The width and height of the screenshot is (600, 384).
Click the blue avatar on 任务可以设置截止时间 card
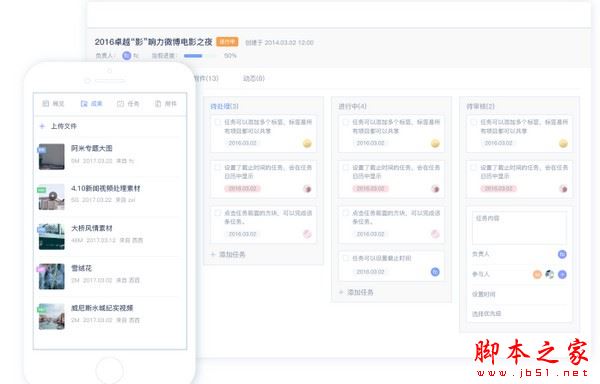(x=435, y=272)
